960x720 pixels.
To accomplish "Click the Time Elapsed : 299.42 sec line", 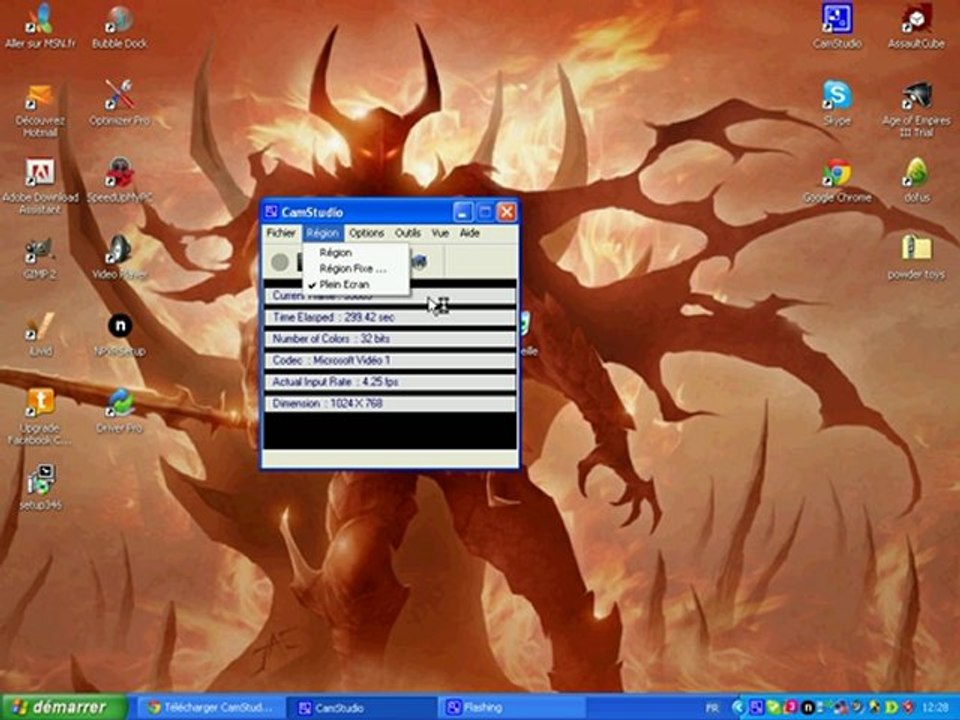I will (x=389, y=317).
